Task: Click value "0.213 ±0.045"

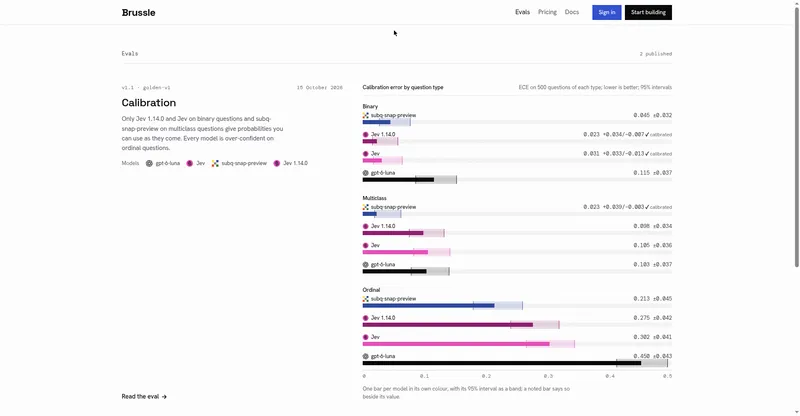Action: click(653, 299)
